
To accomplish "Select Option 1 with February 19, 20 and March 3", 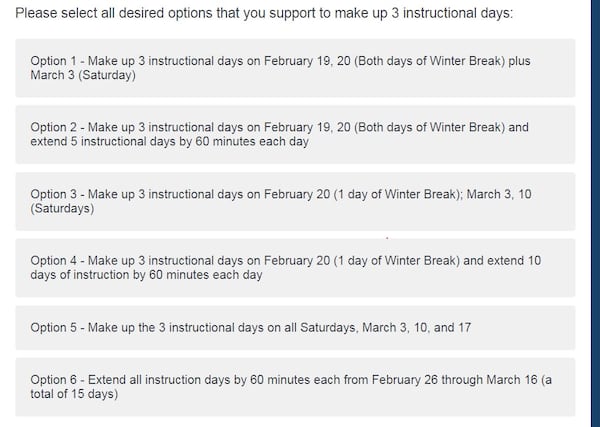I will 295,68.
